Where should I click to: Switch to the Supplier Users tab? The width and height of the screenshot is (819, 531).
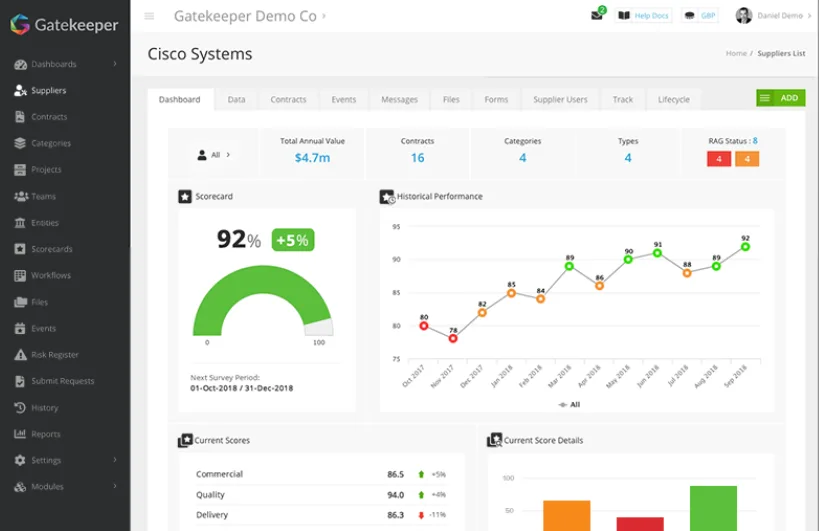point(560,100)
